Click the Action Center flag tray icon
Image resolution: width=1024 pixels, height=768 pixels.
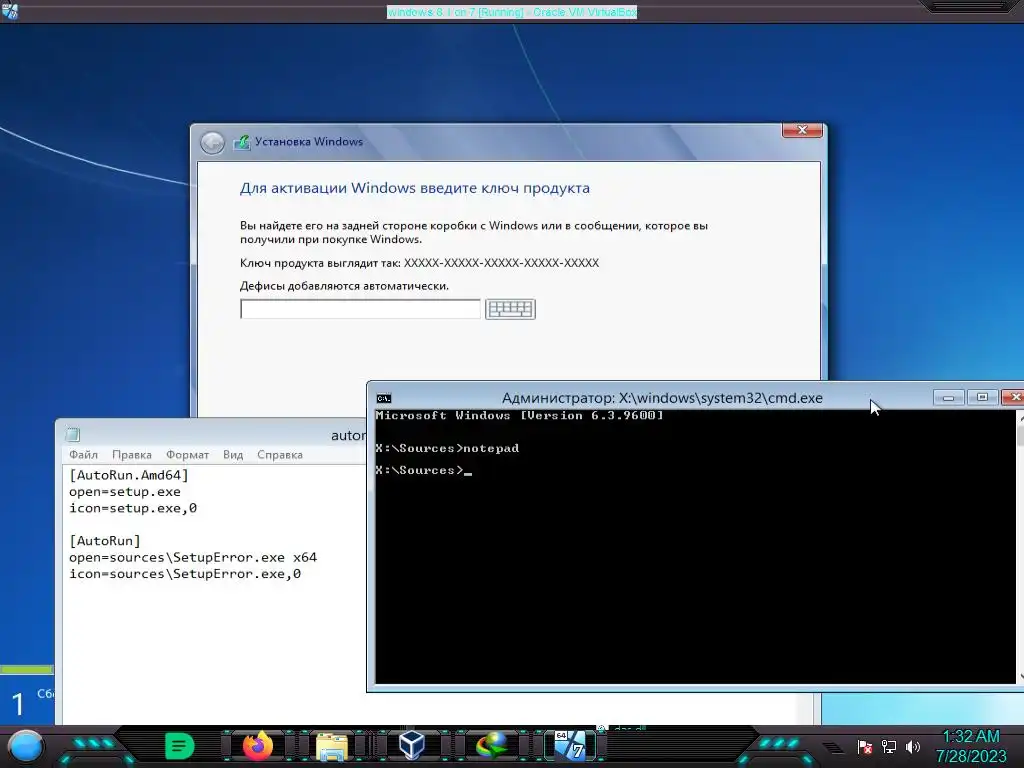[x=865, y=746]
